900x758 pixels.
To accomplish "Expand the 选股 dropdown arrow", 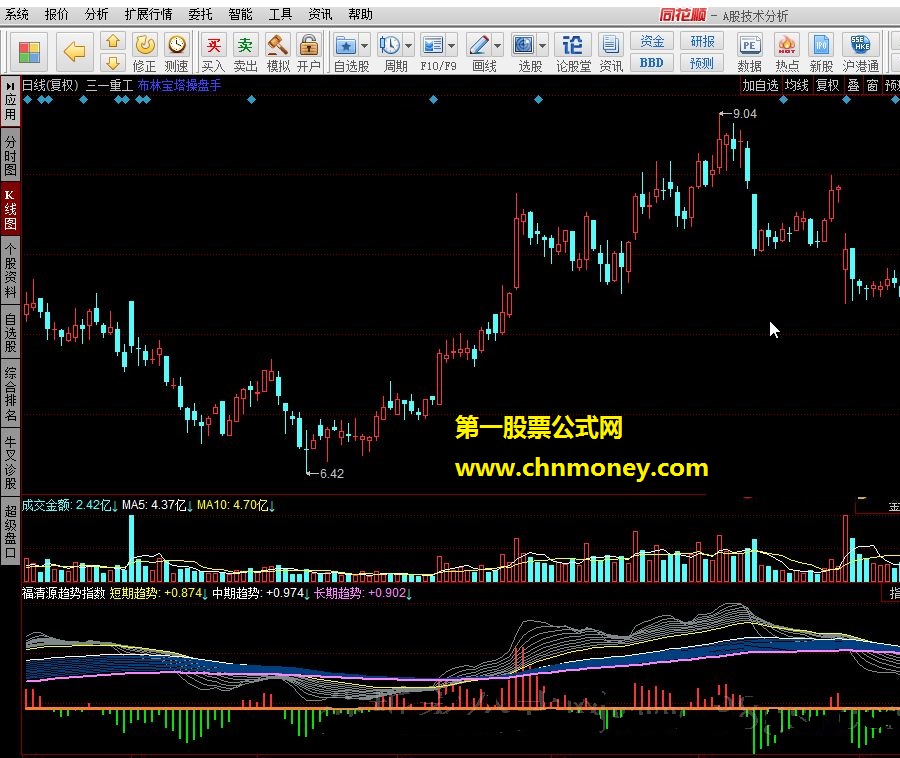I will click(x=542, y=45).
